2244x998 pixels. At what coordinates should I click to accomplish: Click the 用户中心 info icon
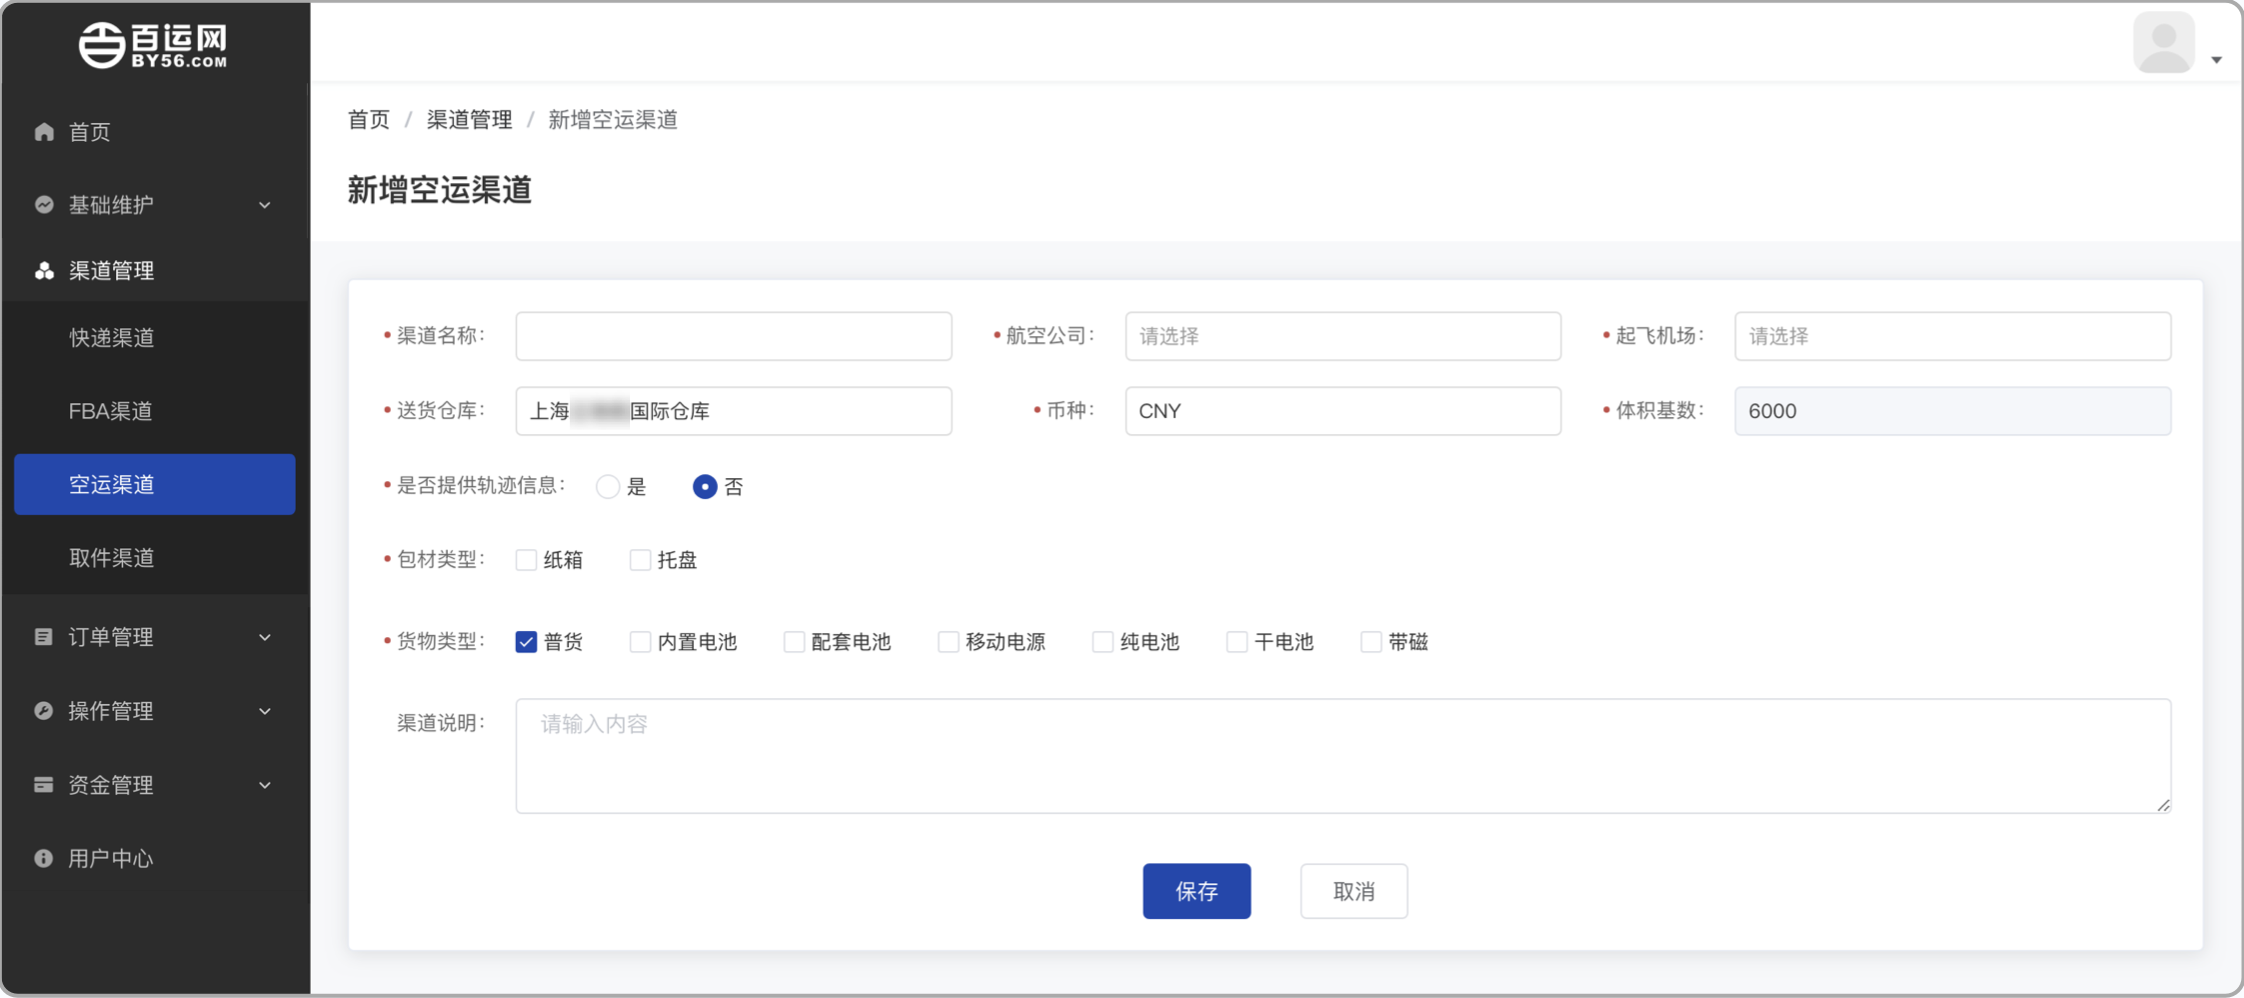pos(43,858)
